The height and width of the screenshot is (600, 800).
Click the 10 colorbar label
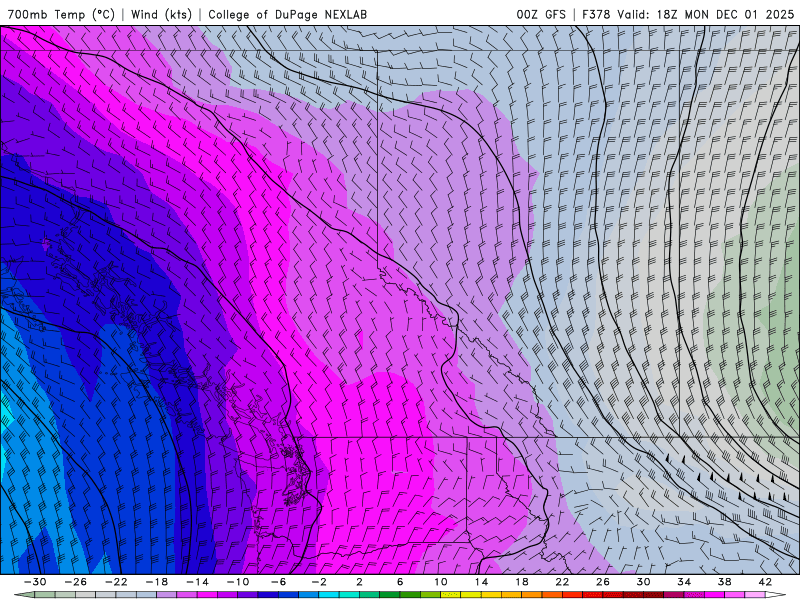[441, 582]
